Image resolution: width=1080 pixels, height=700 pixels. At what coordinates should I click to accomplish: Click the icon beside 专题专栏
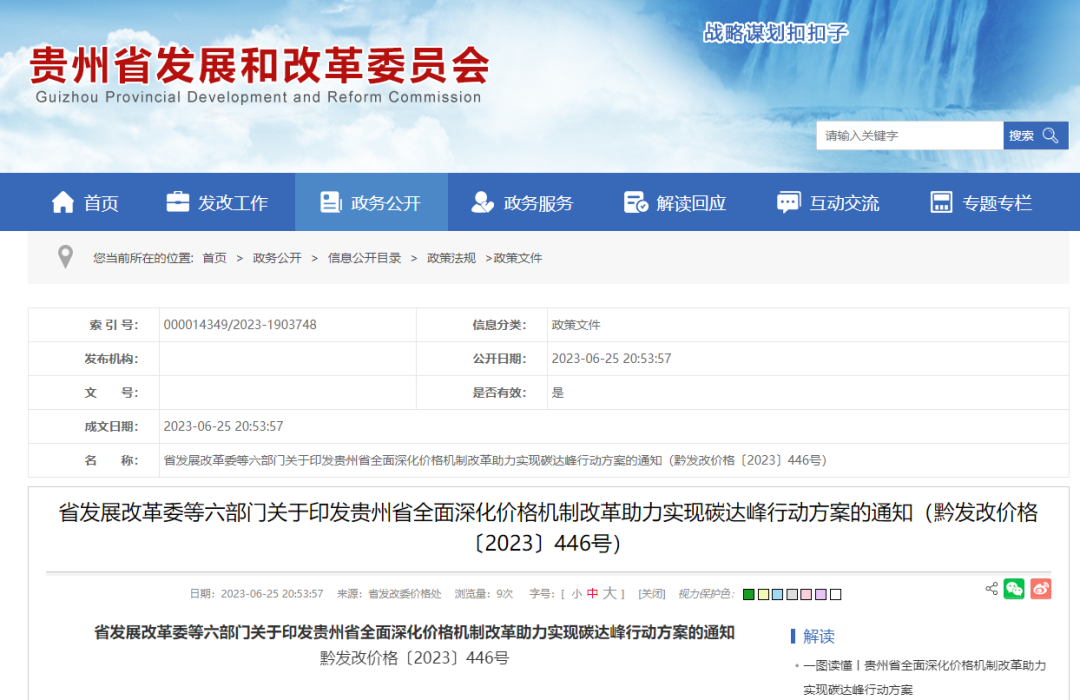coord(941,202)
